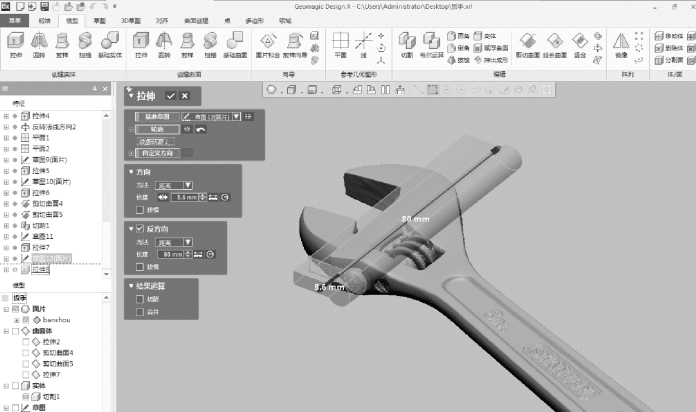Select the 分割面 split face tool
Viewport: 696px width, 412px height.
(x=669, y=60)
